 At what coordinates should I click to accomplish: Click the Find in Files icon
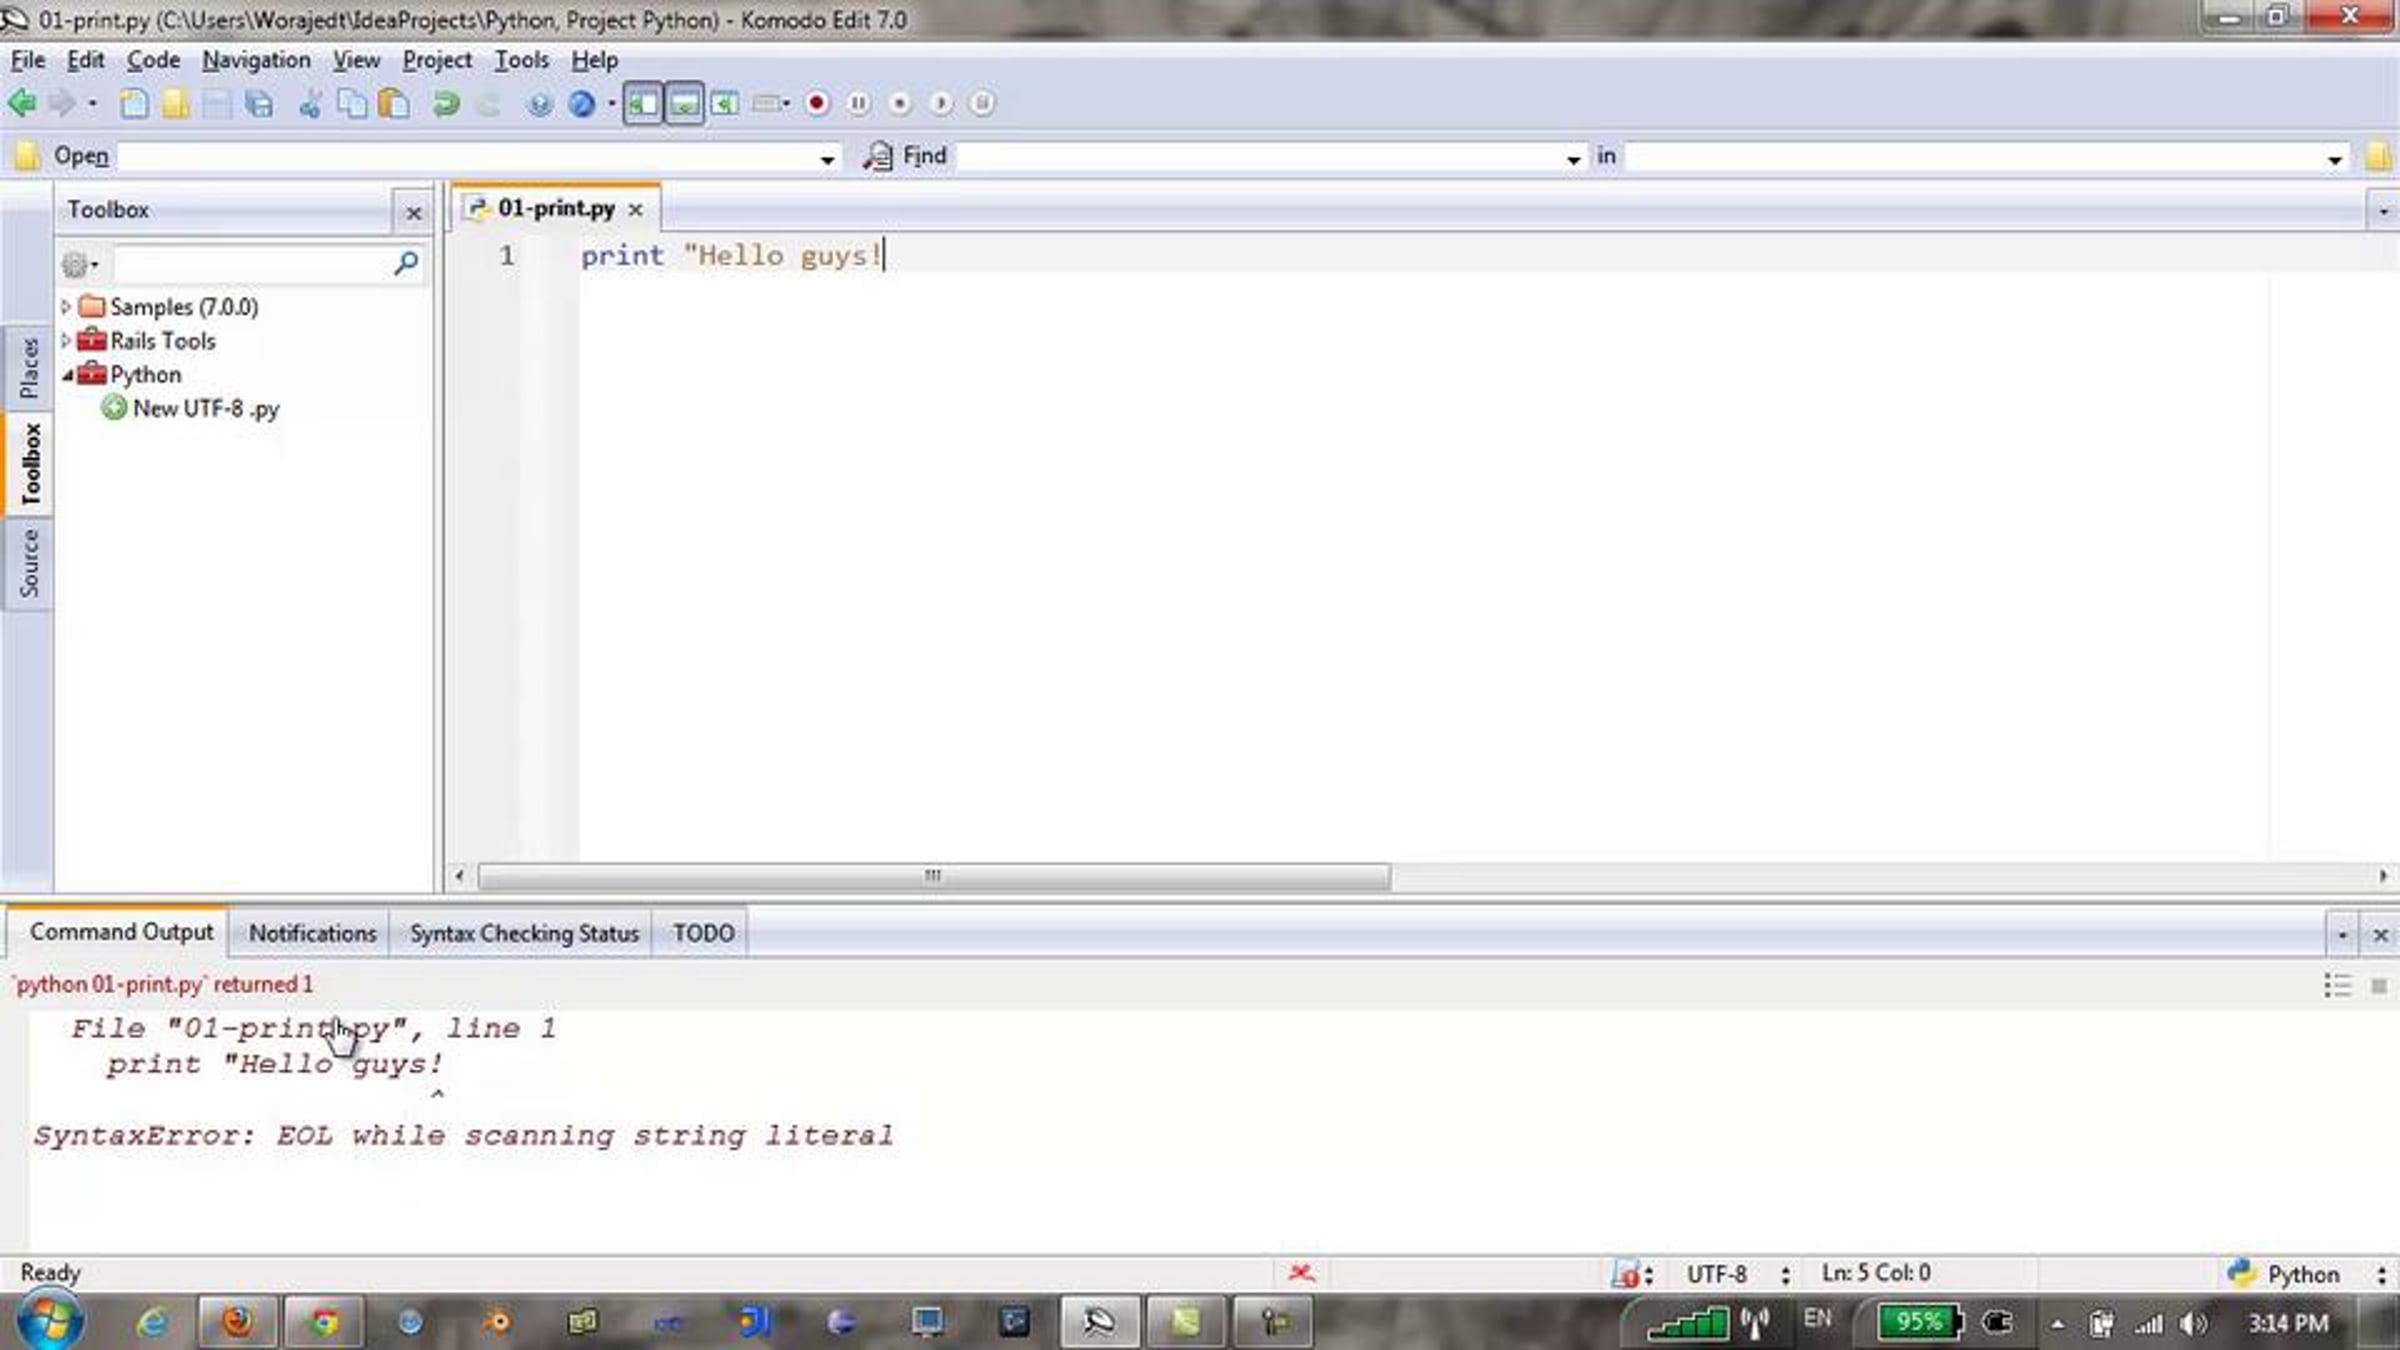pyautogui.click(x=877, y=156)
